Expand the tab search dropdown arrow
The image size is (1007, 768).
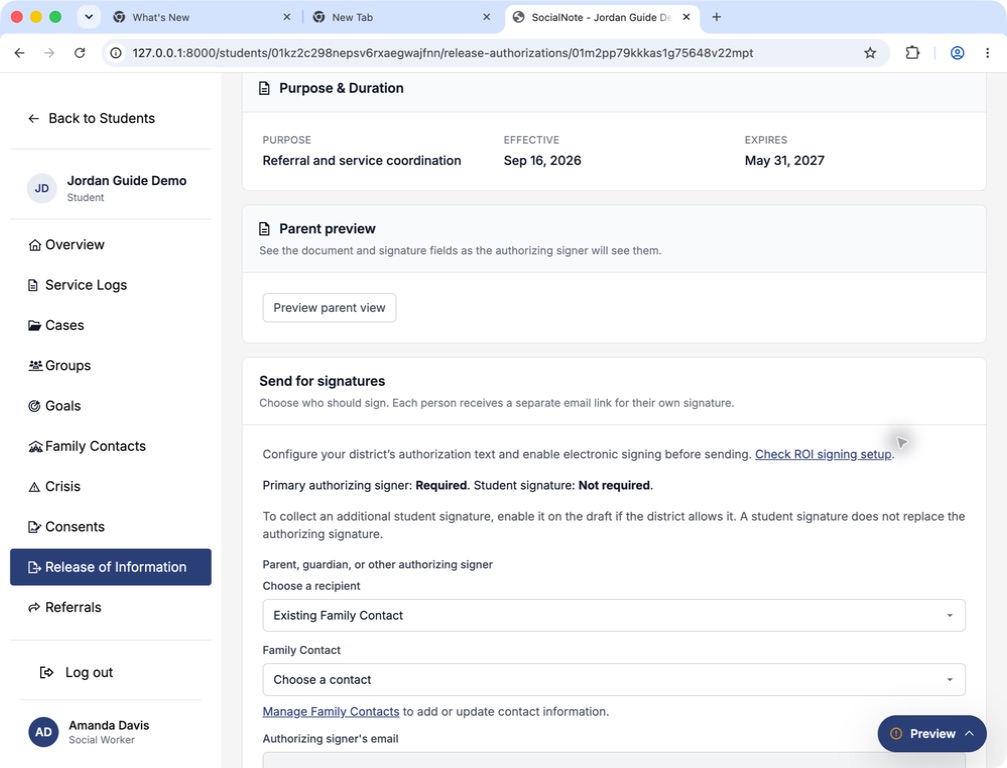point(89,17)
